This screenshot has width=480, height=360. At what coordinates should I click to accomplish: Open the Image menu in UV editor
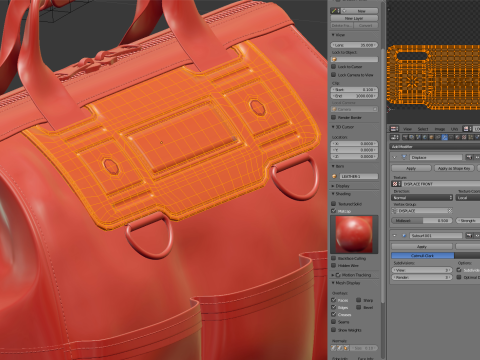(440, 129)
